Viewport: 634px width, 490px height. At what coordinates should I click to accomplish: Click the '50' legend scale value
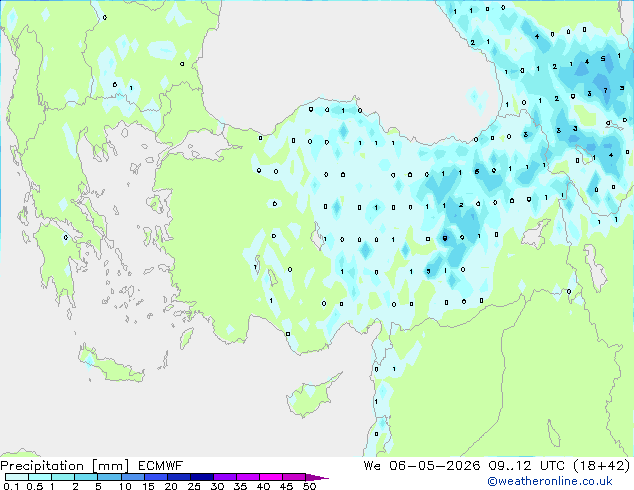pos(309,486)
